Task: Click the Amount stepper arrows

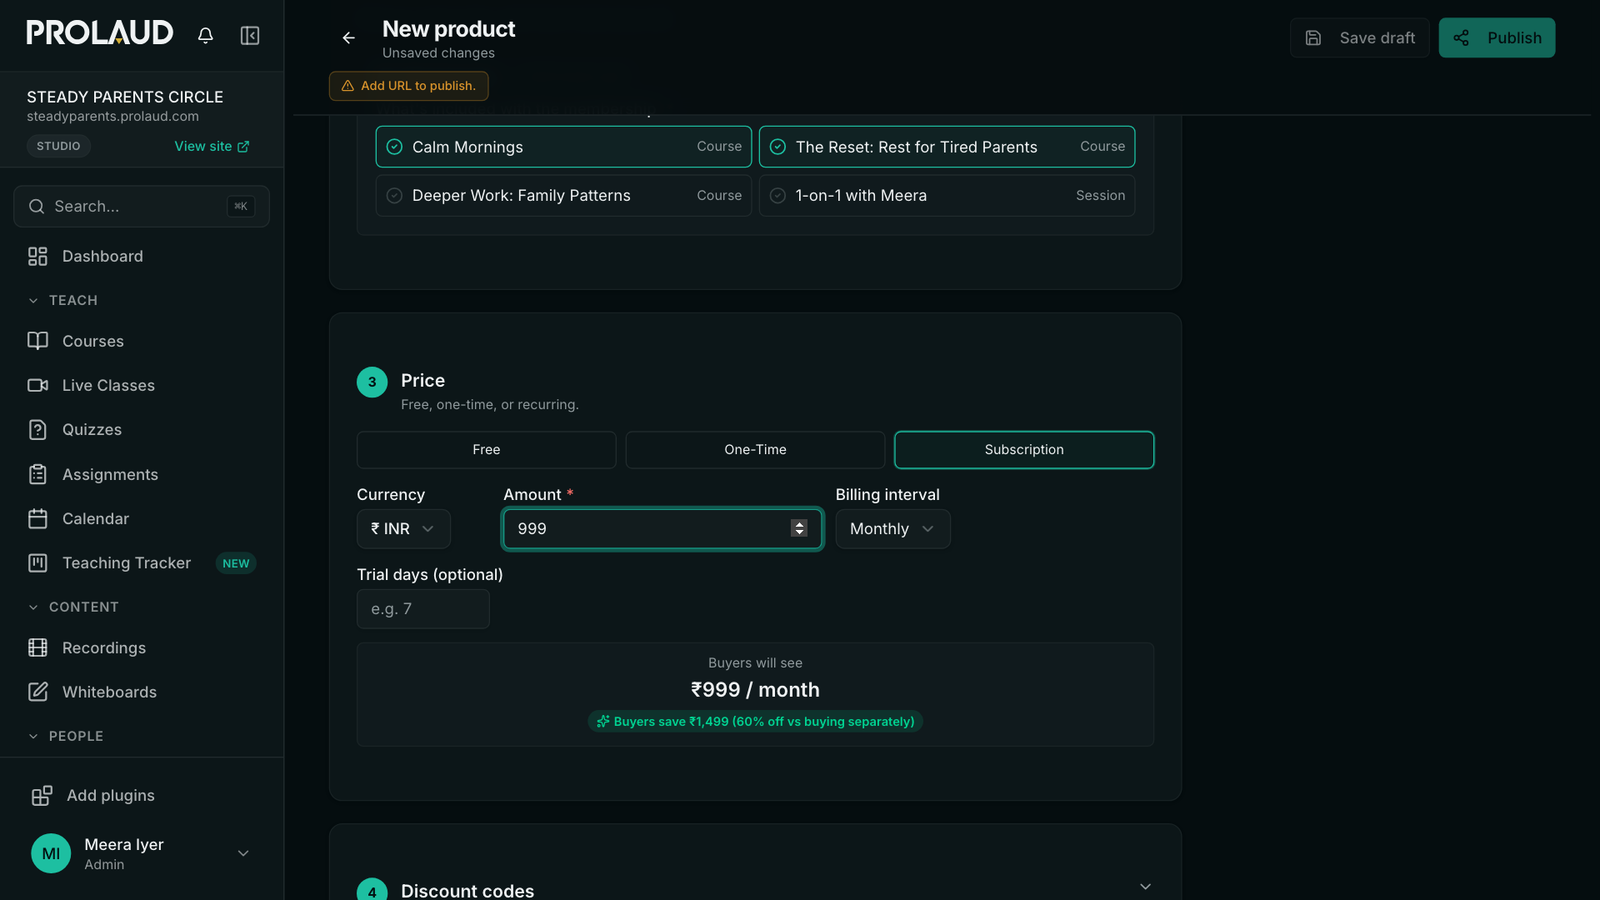Action: tap(799, 529)
